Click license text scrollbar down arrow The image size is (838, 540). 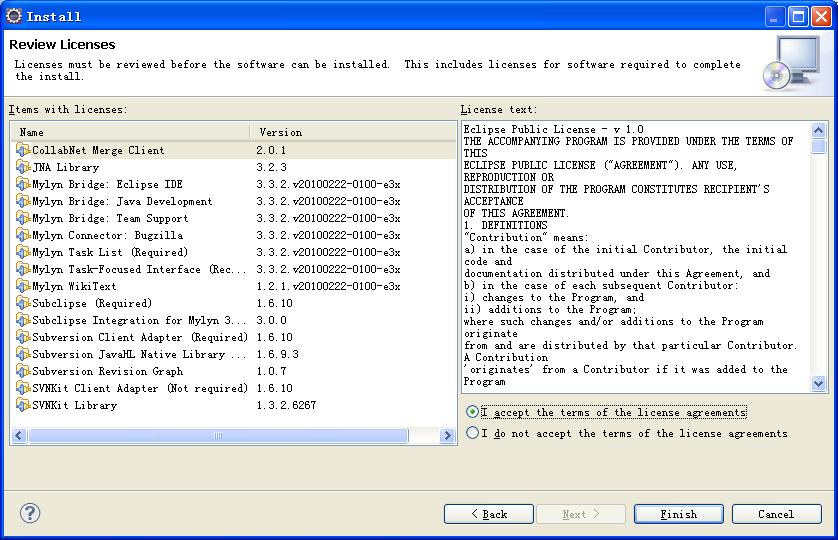[x=818, y=383]
